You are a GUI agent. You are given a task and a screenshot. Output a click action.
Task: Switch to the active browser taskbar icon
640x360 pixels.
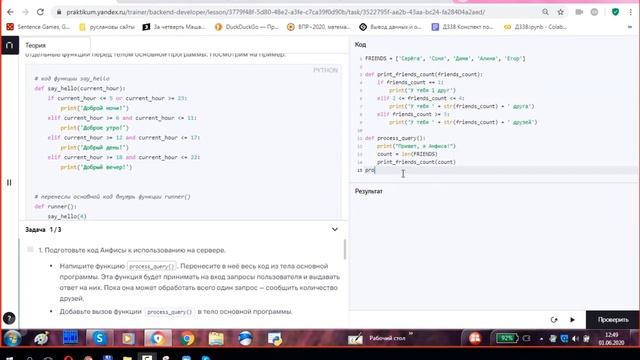coord(158,338)
